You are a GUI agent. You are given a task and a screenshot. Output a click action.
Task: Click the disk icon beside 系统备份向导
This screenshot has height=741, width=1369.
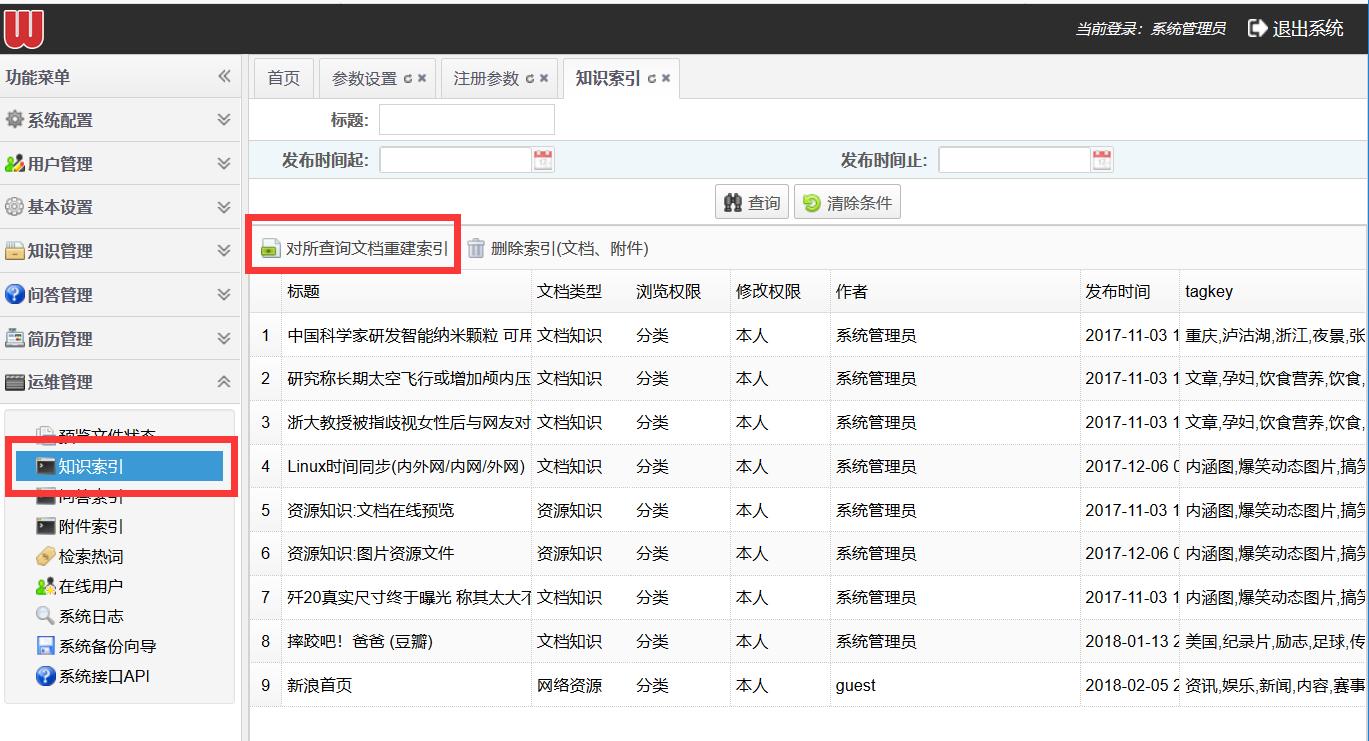[x=45, y=646]
